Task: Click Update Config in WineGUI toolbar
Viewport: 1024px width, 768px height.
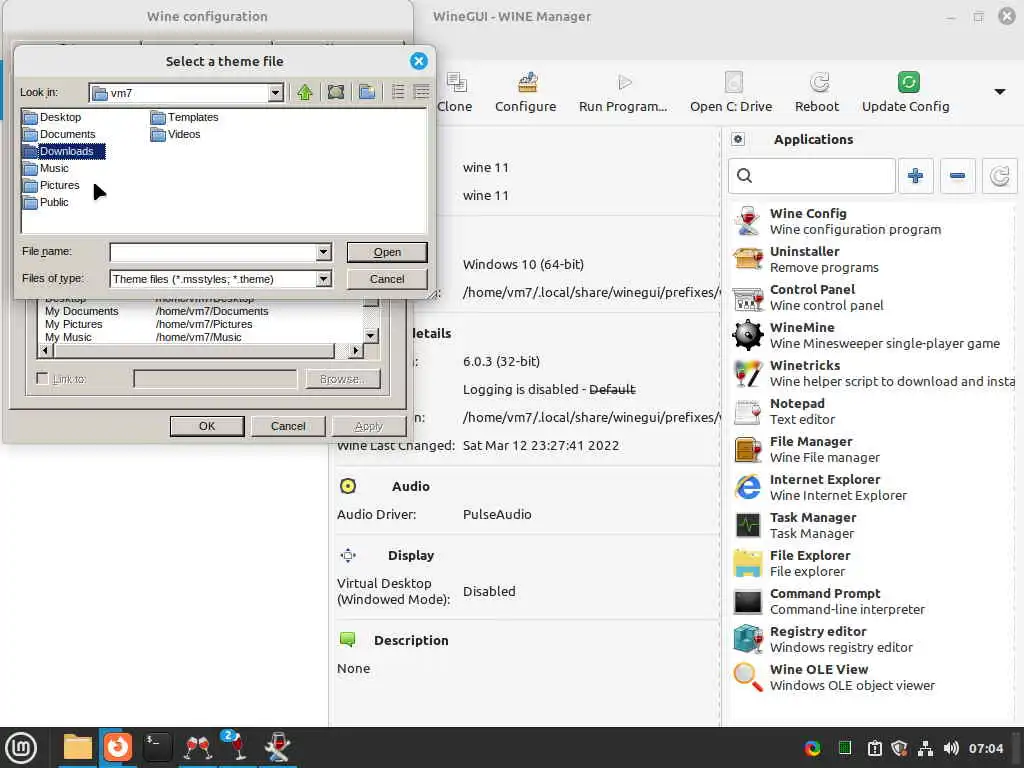Action: coord(906,92)
